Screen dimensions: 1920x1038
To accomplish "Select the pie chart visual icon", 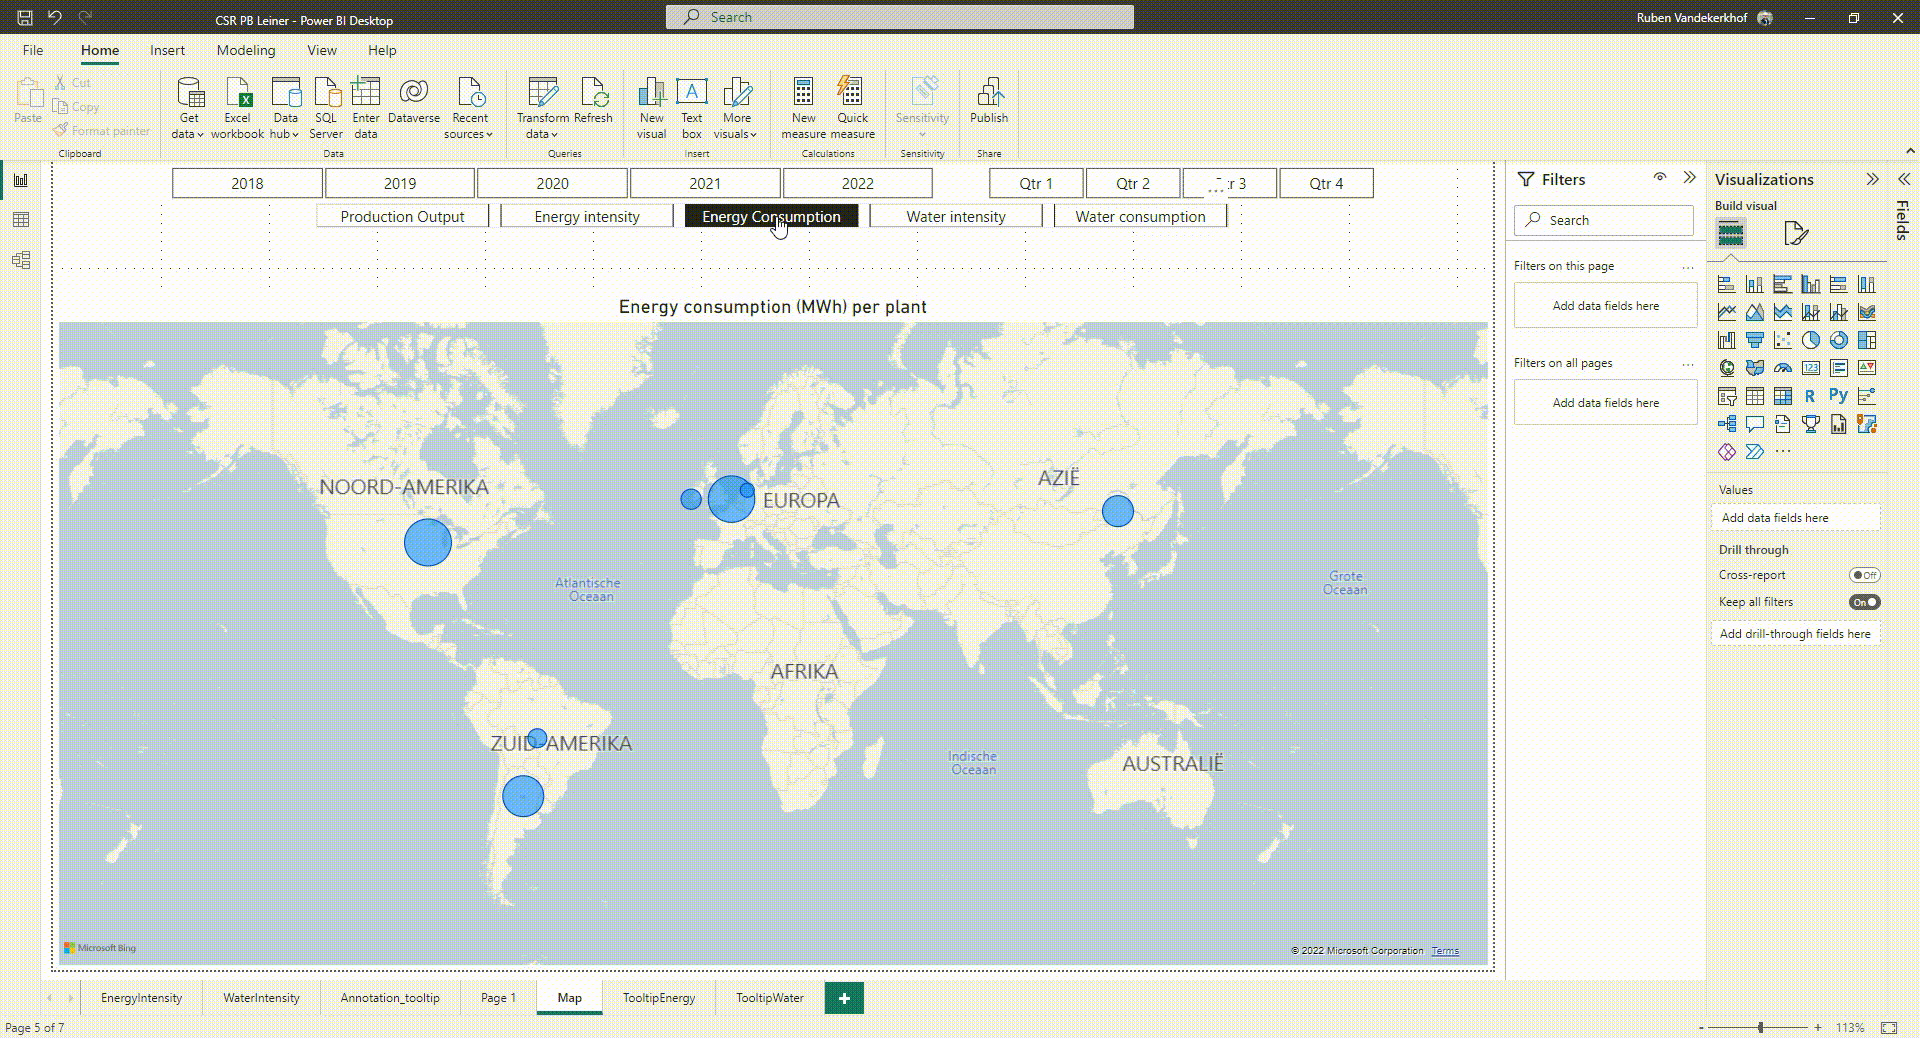I will [1810, 340].
